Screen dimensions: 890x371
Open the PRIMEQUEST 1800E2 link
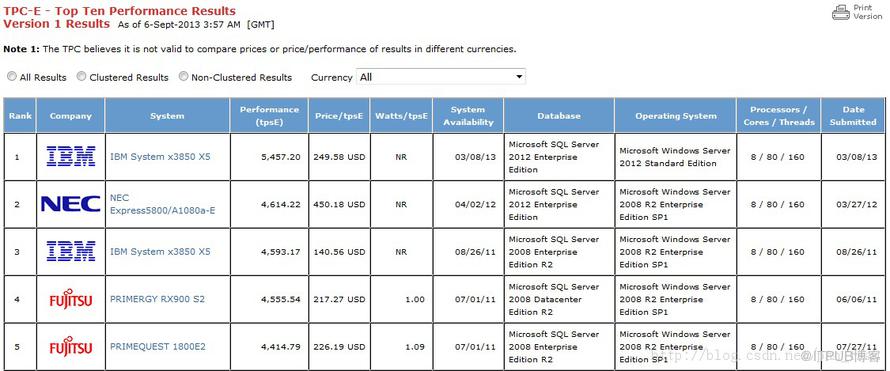pyautogui.click(x=158, y=347)
